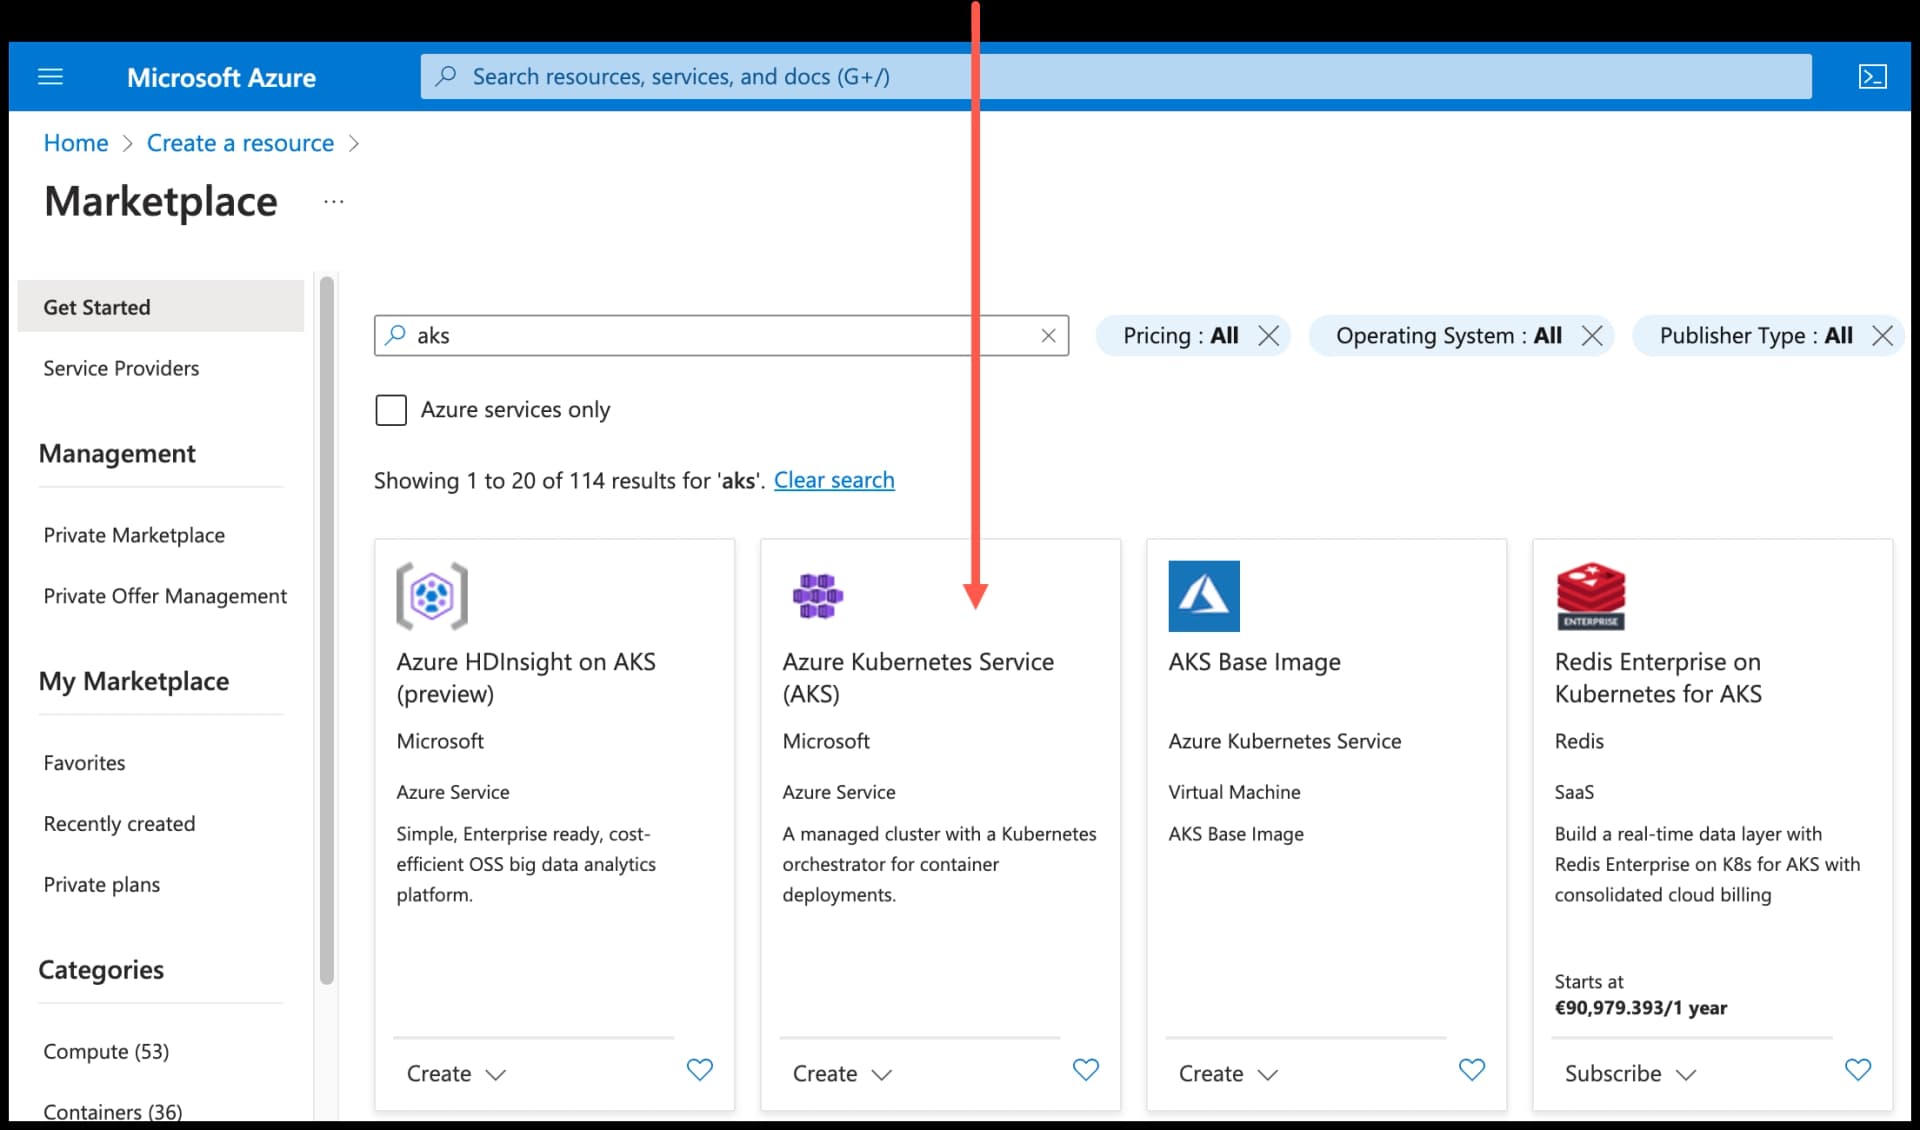Click the Redis price €90,979.393/1 year

1640,1008
